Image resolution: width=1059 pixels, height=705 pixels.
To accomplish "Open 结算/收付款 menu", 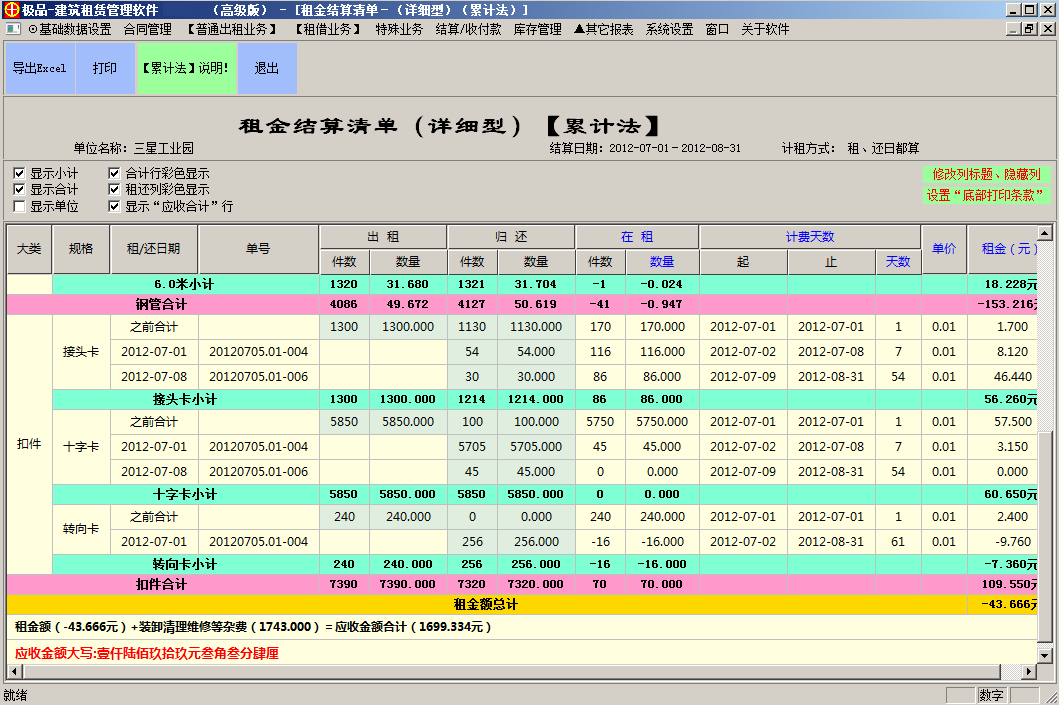I will [468, 29].
